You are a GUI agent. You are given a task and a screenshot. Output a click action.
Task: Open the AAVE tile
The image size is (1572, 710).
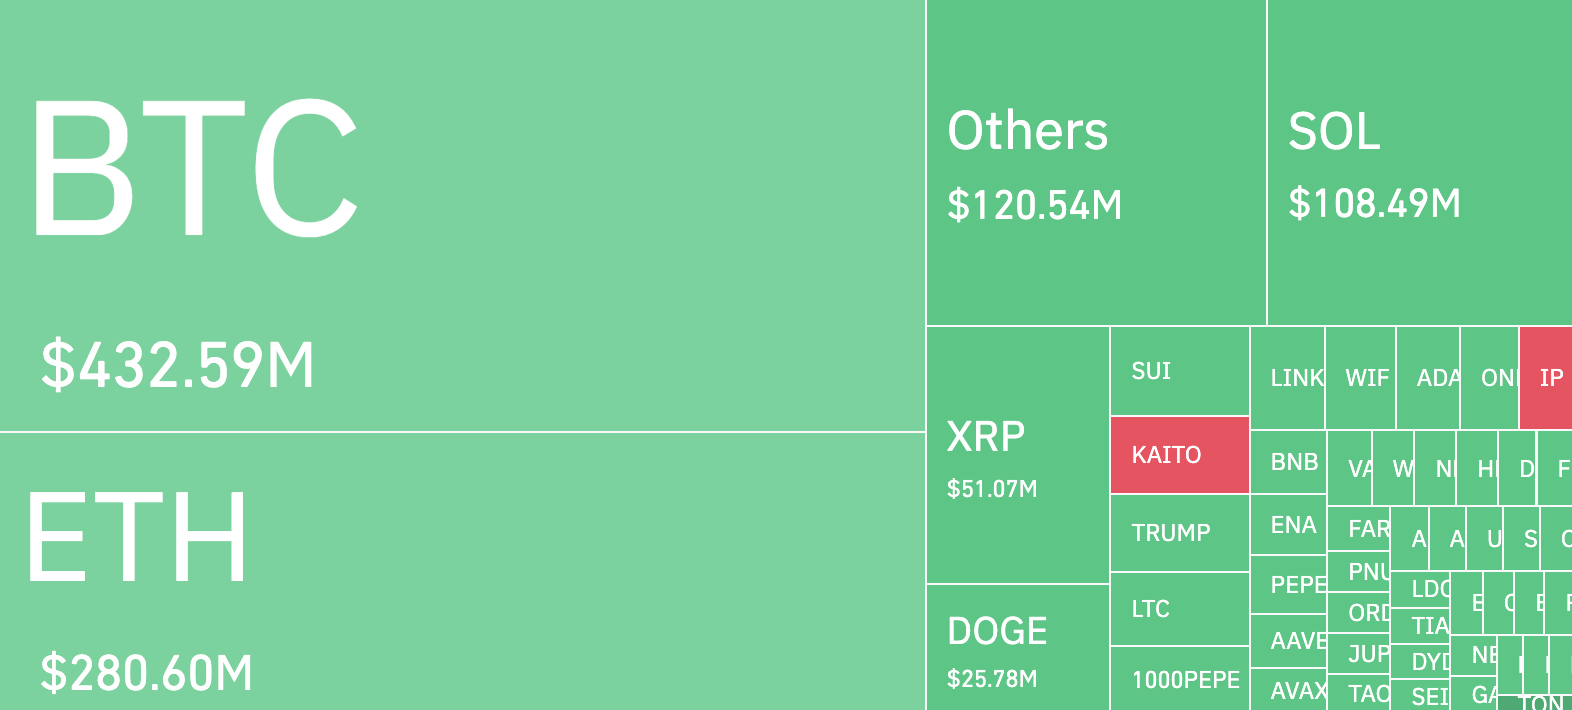pyautogui.click(x=1289, y=641)
